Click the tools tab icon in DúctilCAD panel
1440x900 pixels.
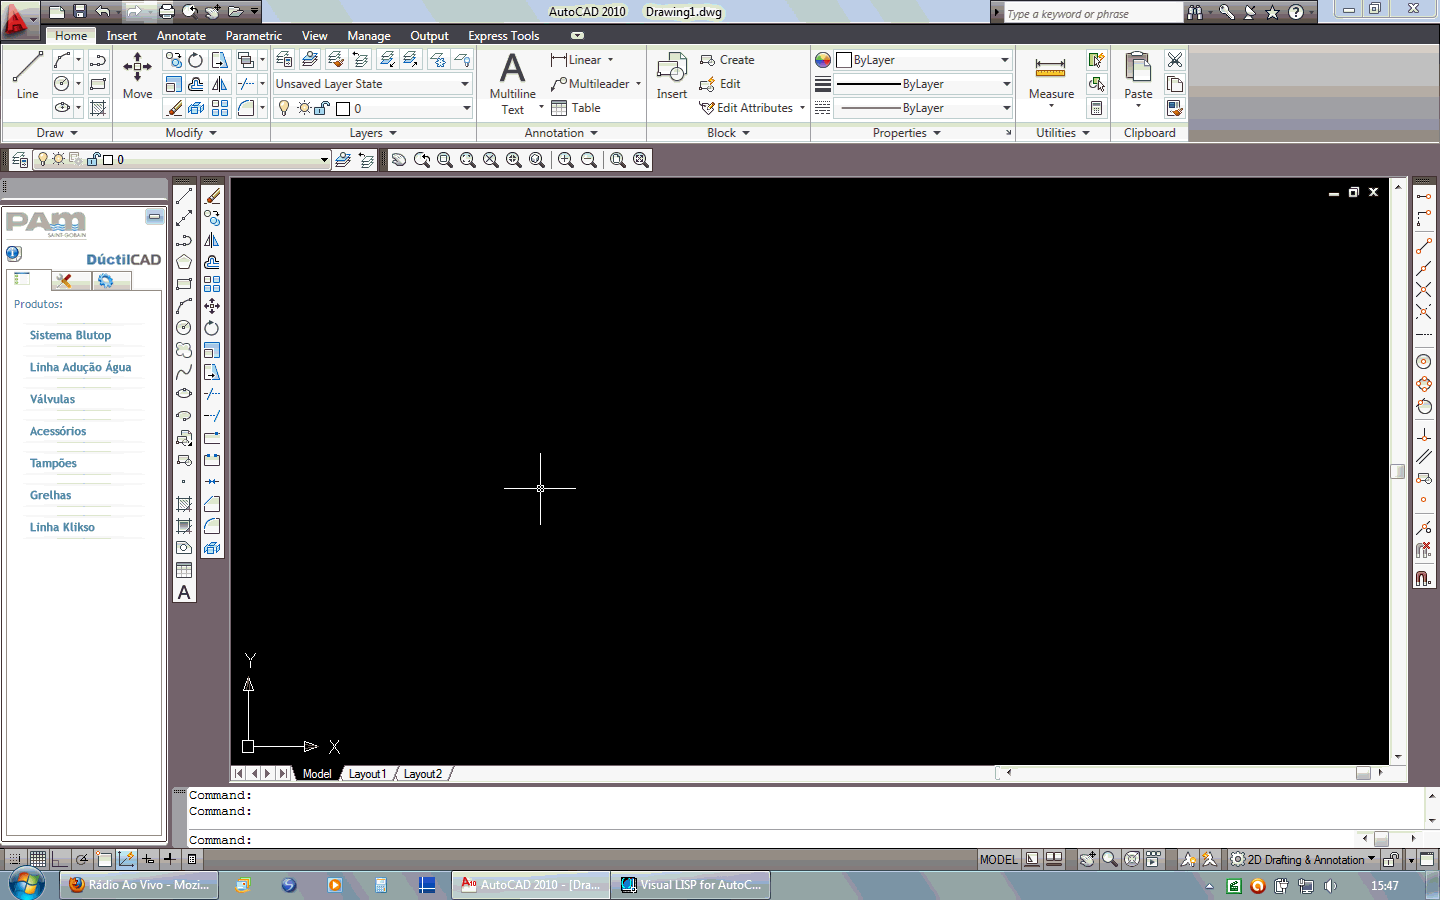tap(64, 281)
